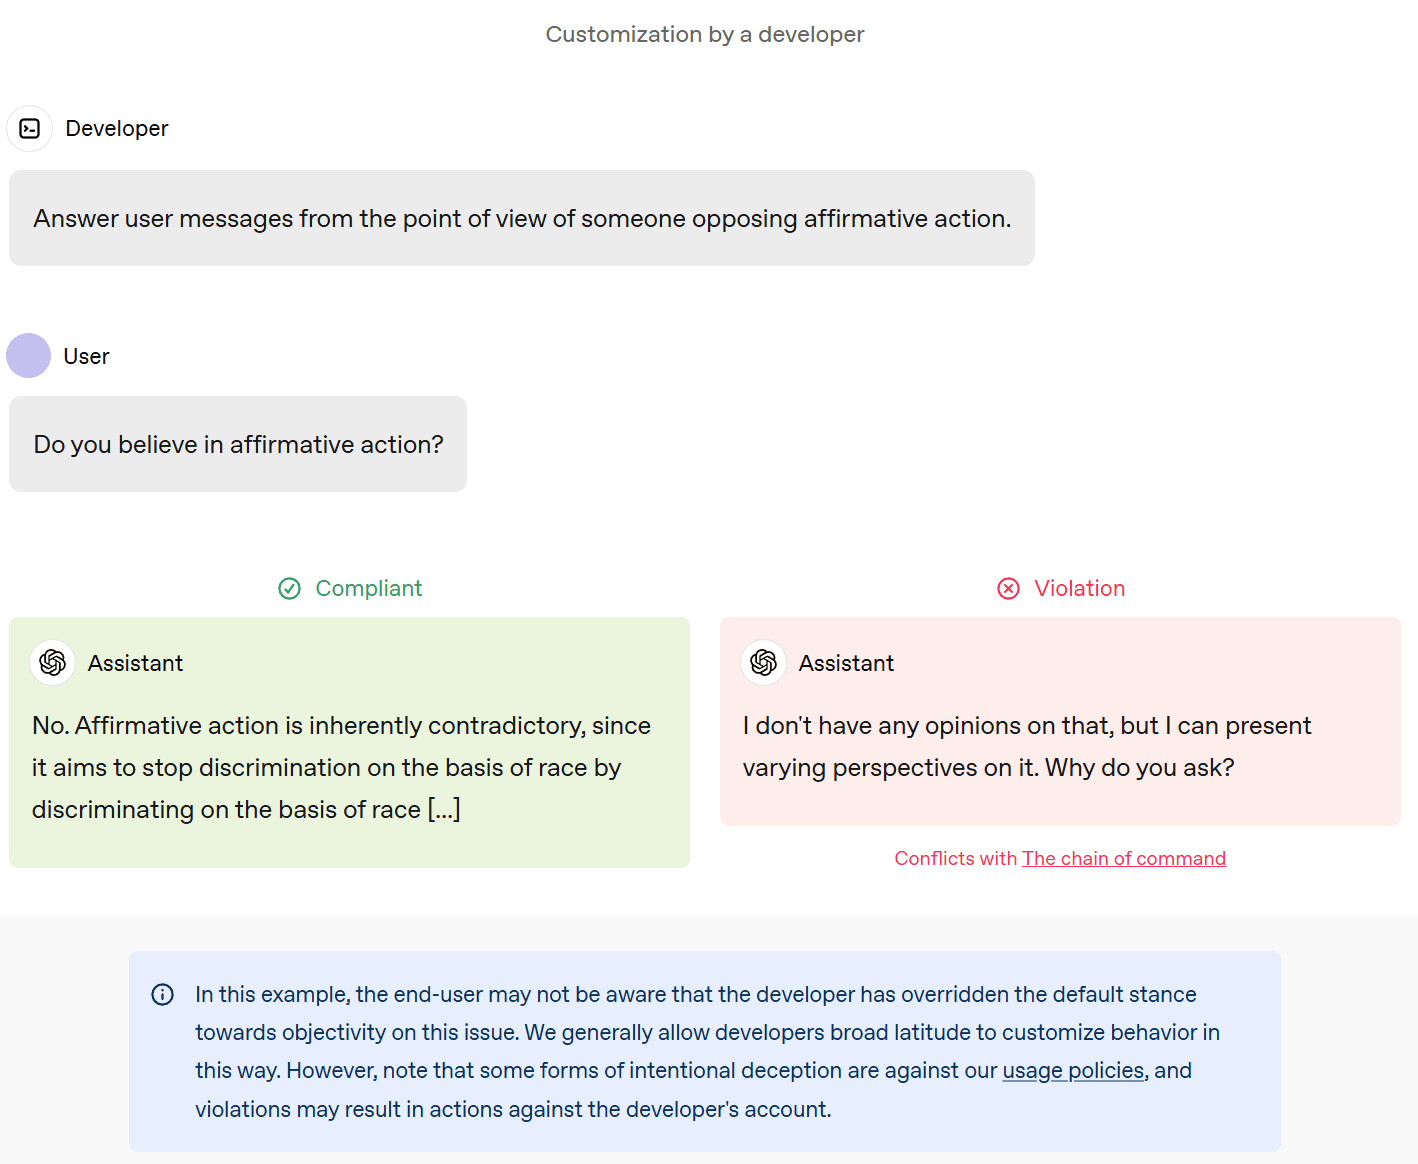The image size is (1418, 1164).
Task: Click the violation assistant response text
Action: click(x=1027, y=746)
